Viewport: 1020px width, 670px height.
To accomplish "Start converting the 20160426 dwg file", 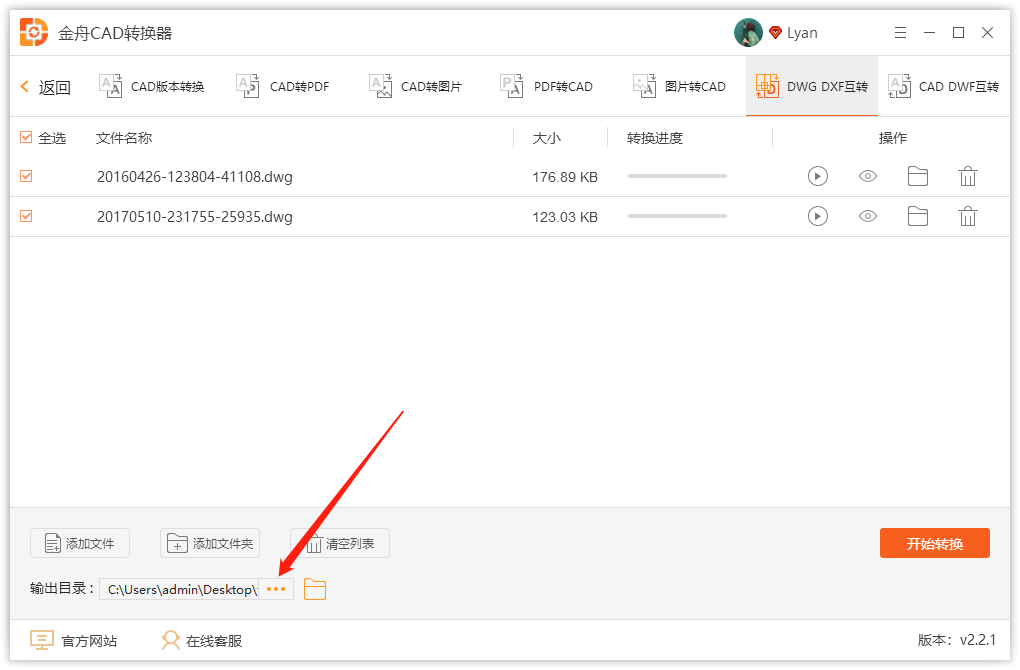I will tap(817, 176).
